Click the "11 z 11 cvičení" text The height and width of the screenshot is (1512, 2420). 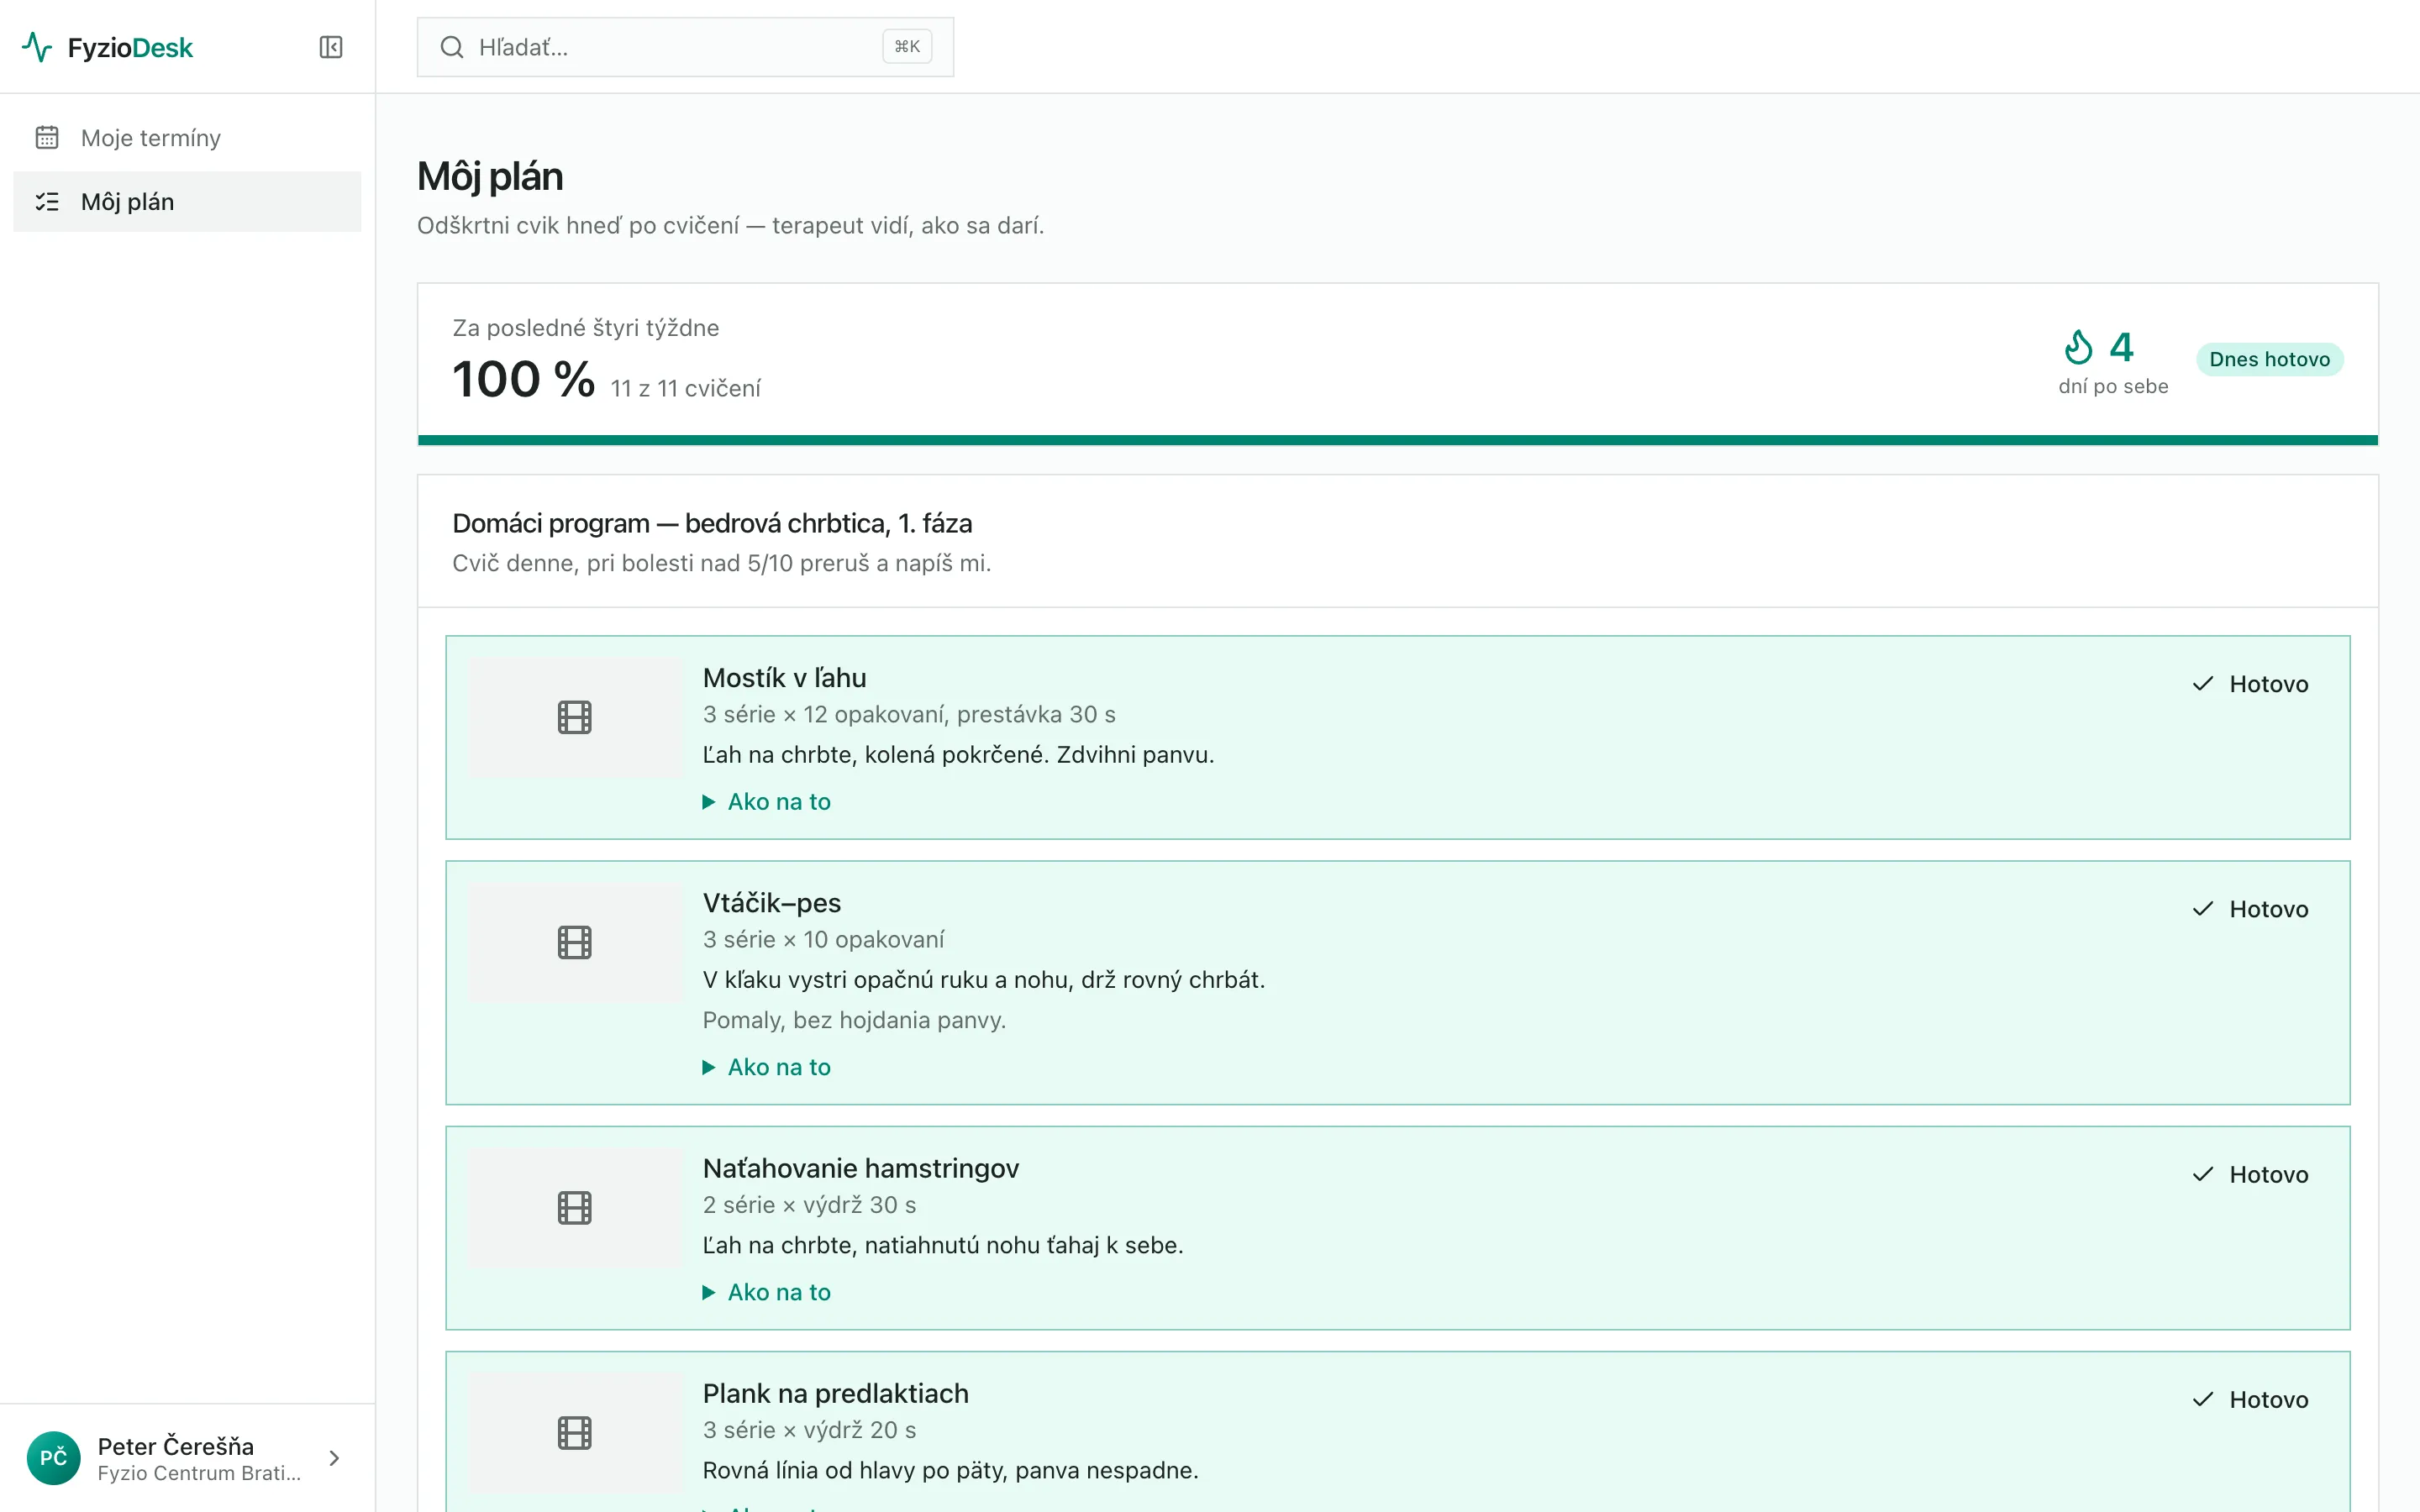[686, 388]
